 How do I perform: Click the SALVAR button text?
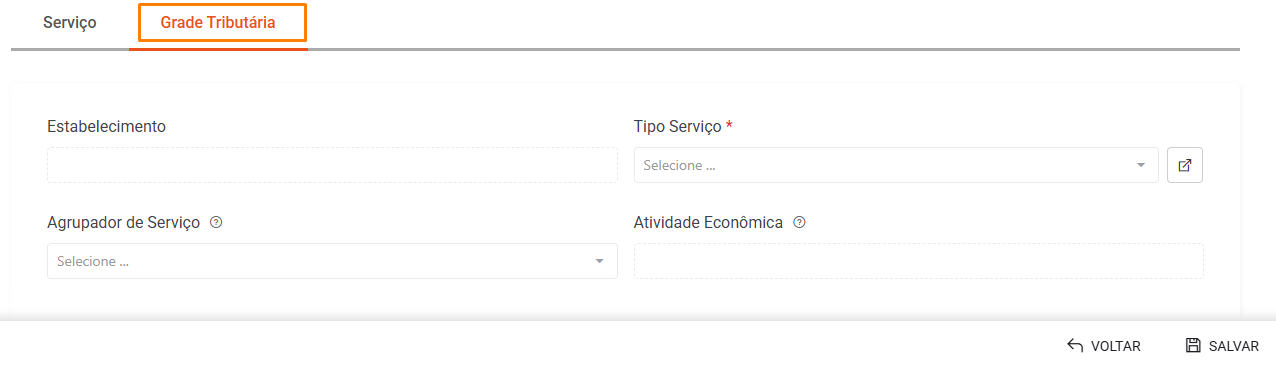click(1234, 346)
